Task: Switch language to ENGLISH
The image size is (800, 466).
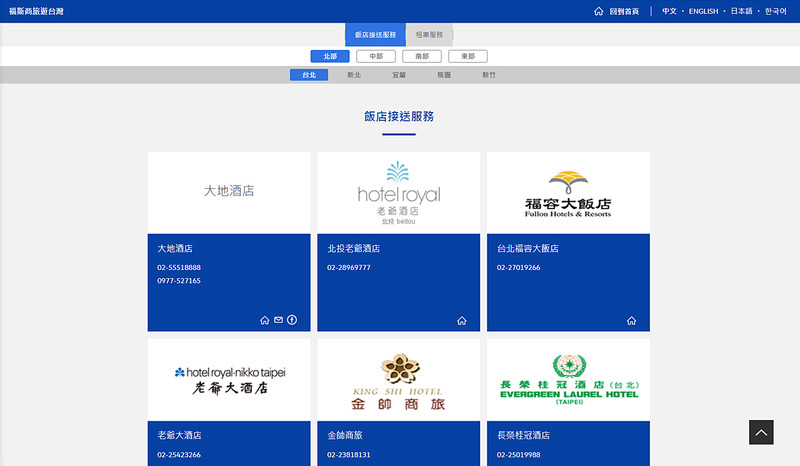Action: click(703, 11)
